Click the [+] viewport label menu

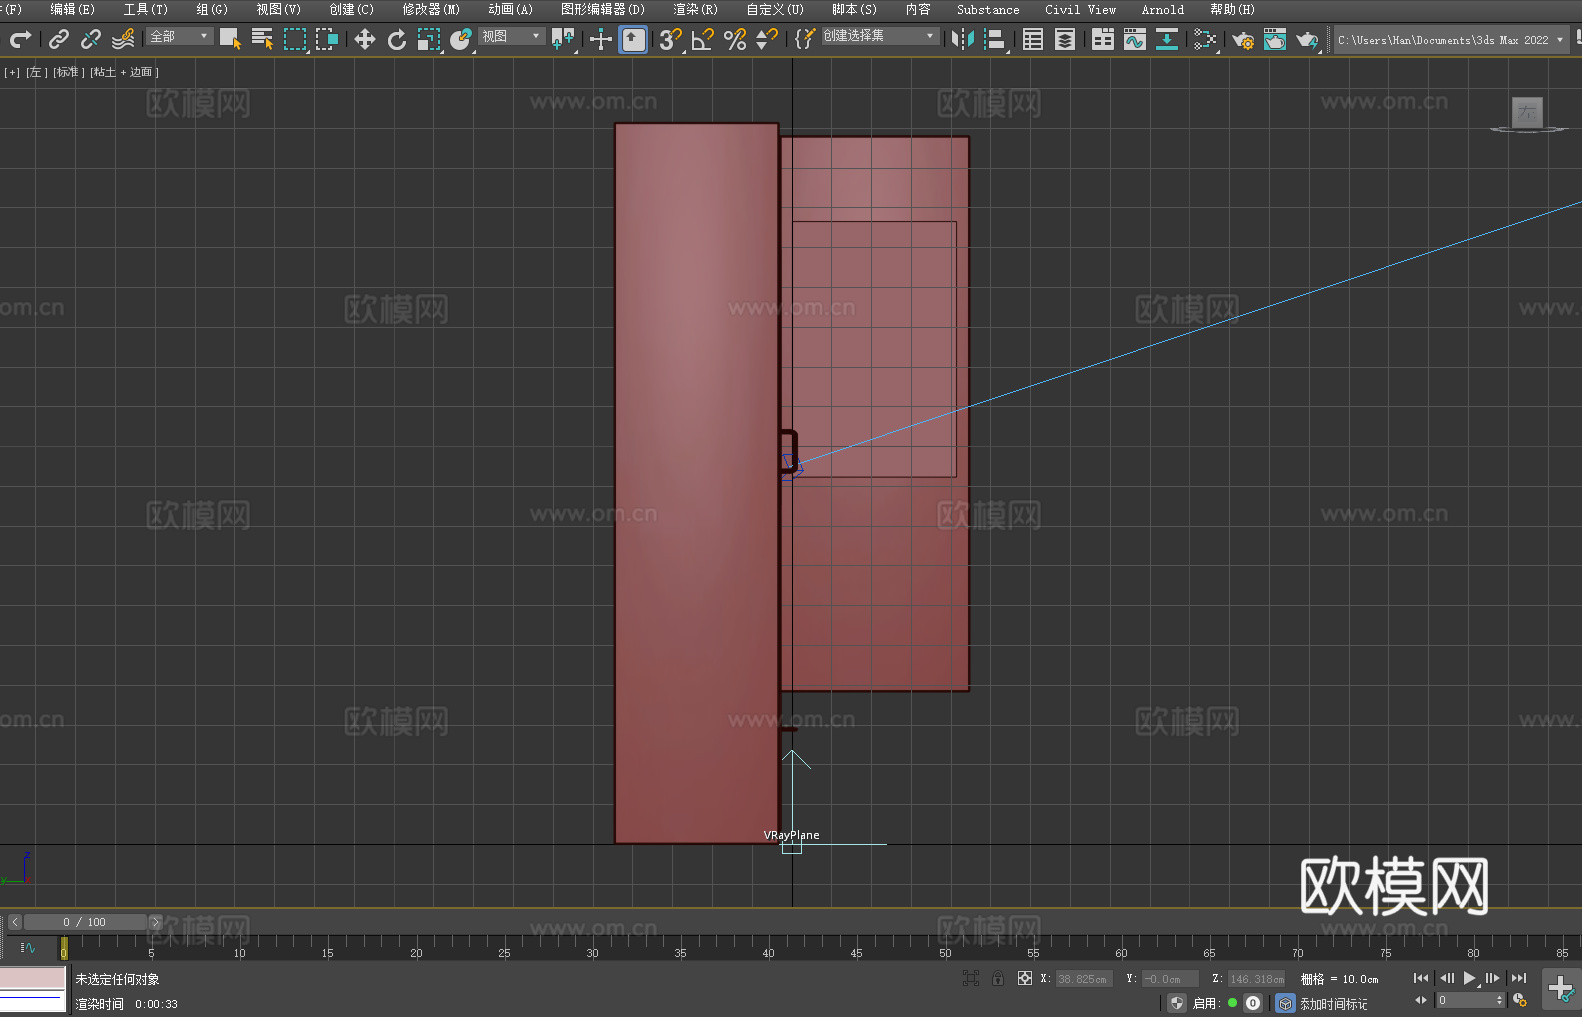pos(12,72)
